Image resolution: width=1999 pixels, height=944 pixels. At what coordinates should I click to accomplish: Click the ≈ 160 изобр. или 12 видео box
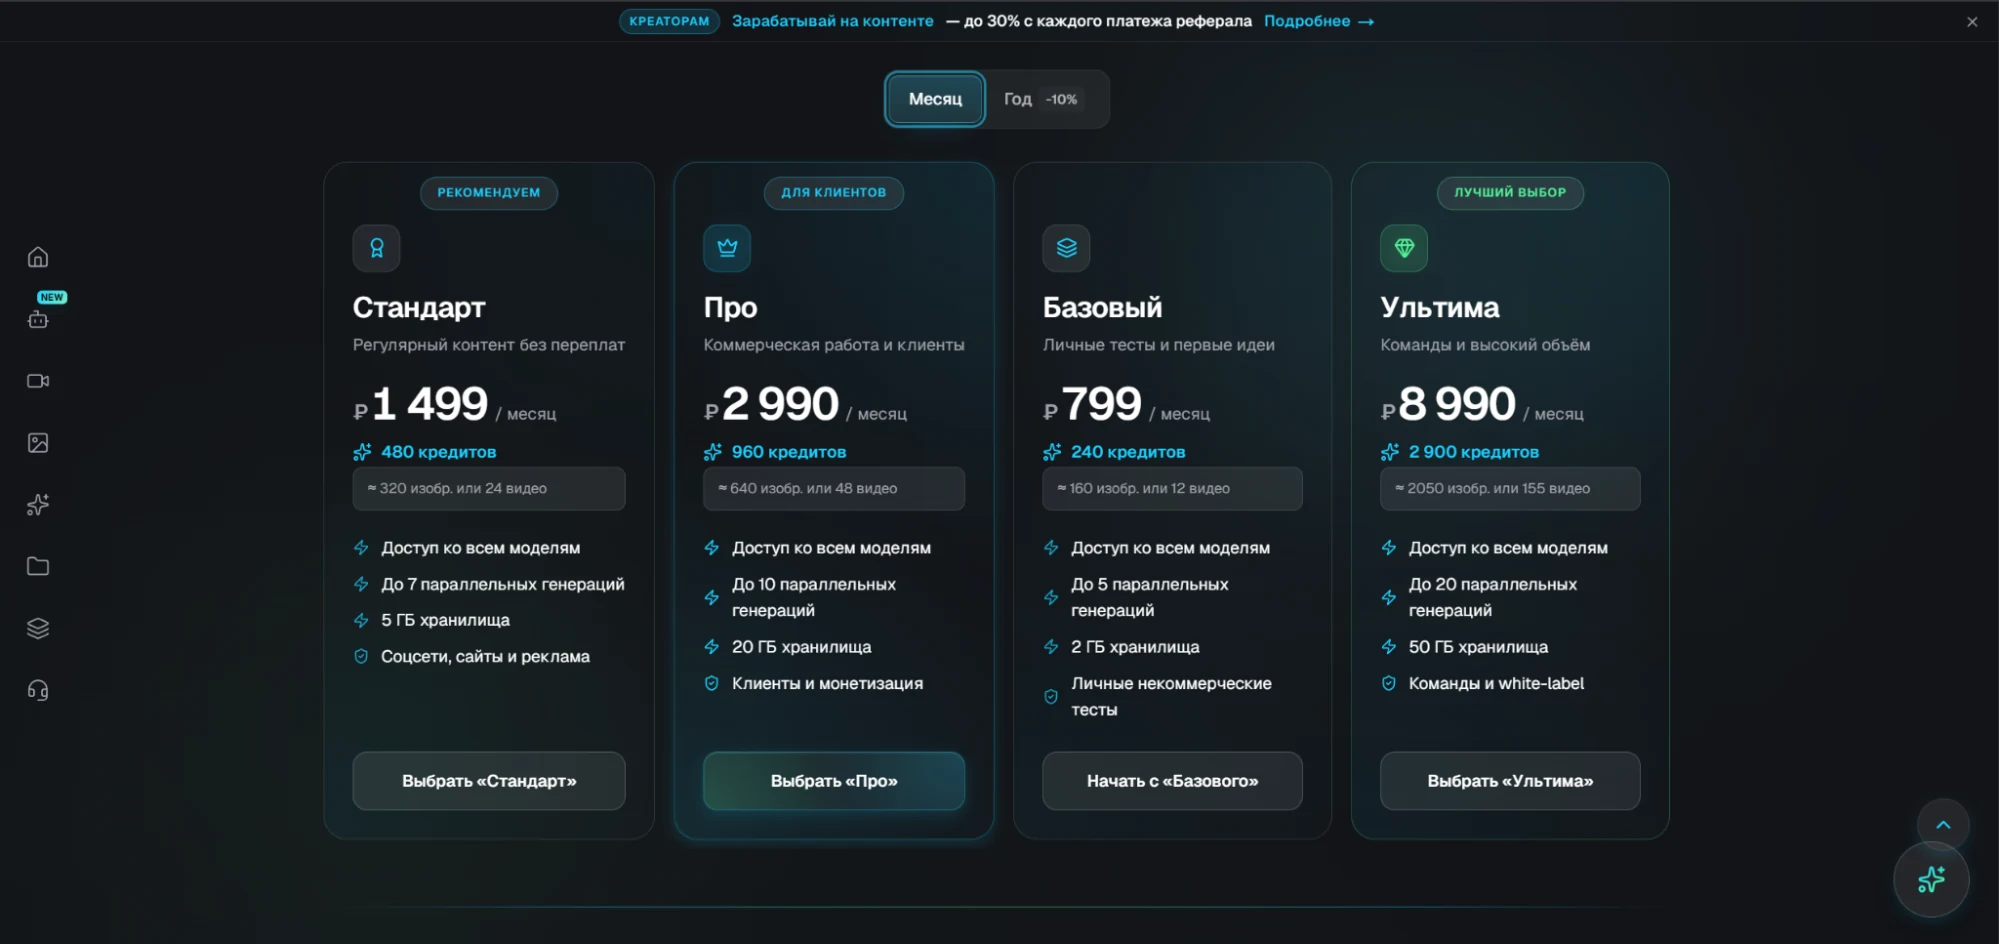coord(1172,489)
